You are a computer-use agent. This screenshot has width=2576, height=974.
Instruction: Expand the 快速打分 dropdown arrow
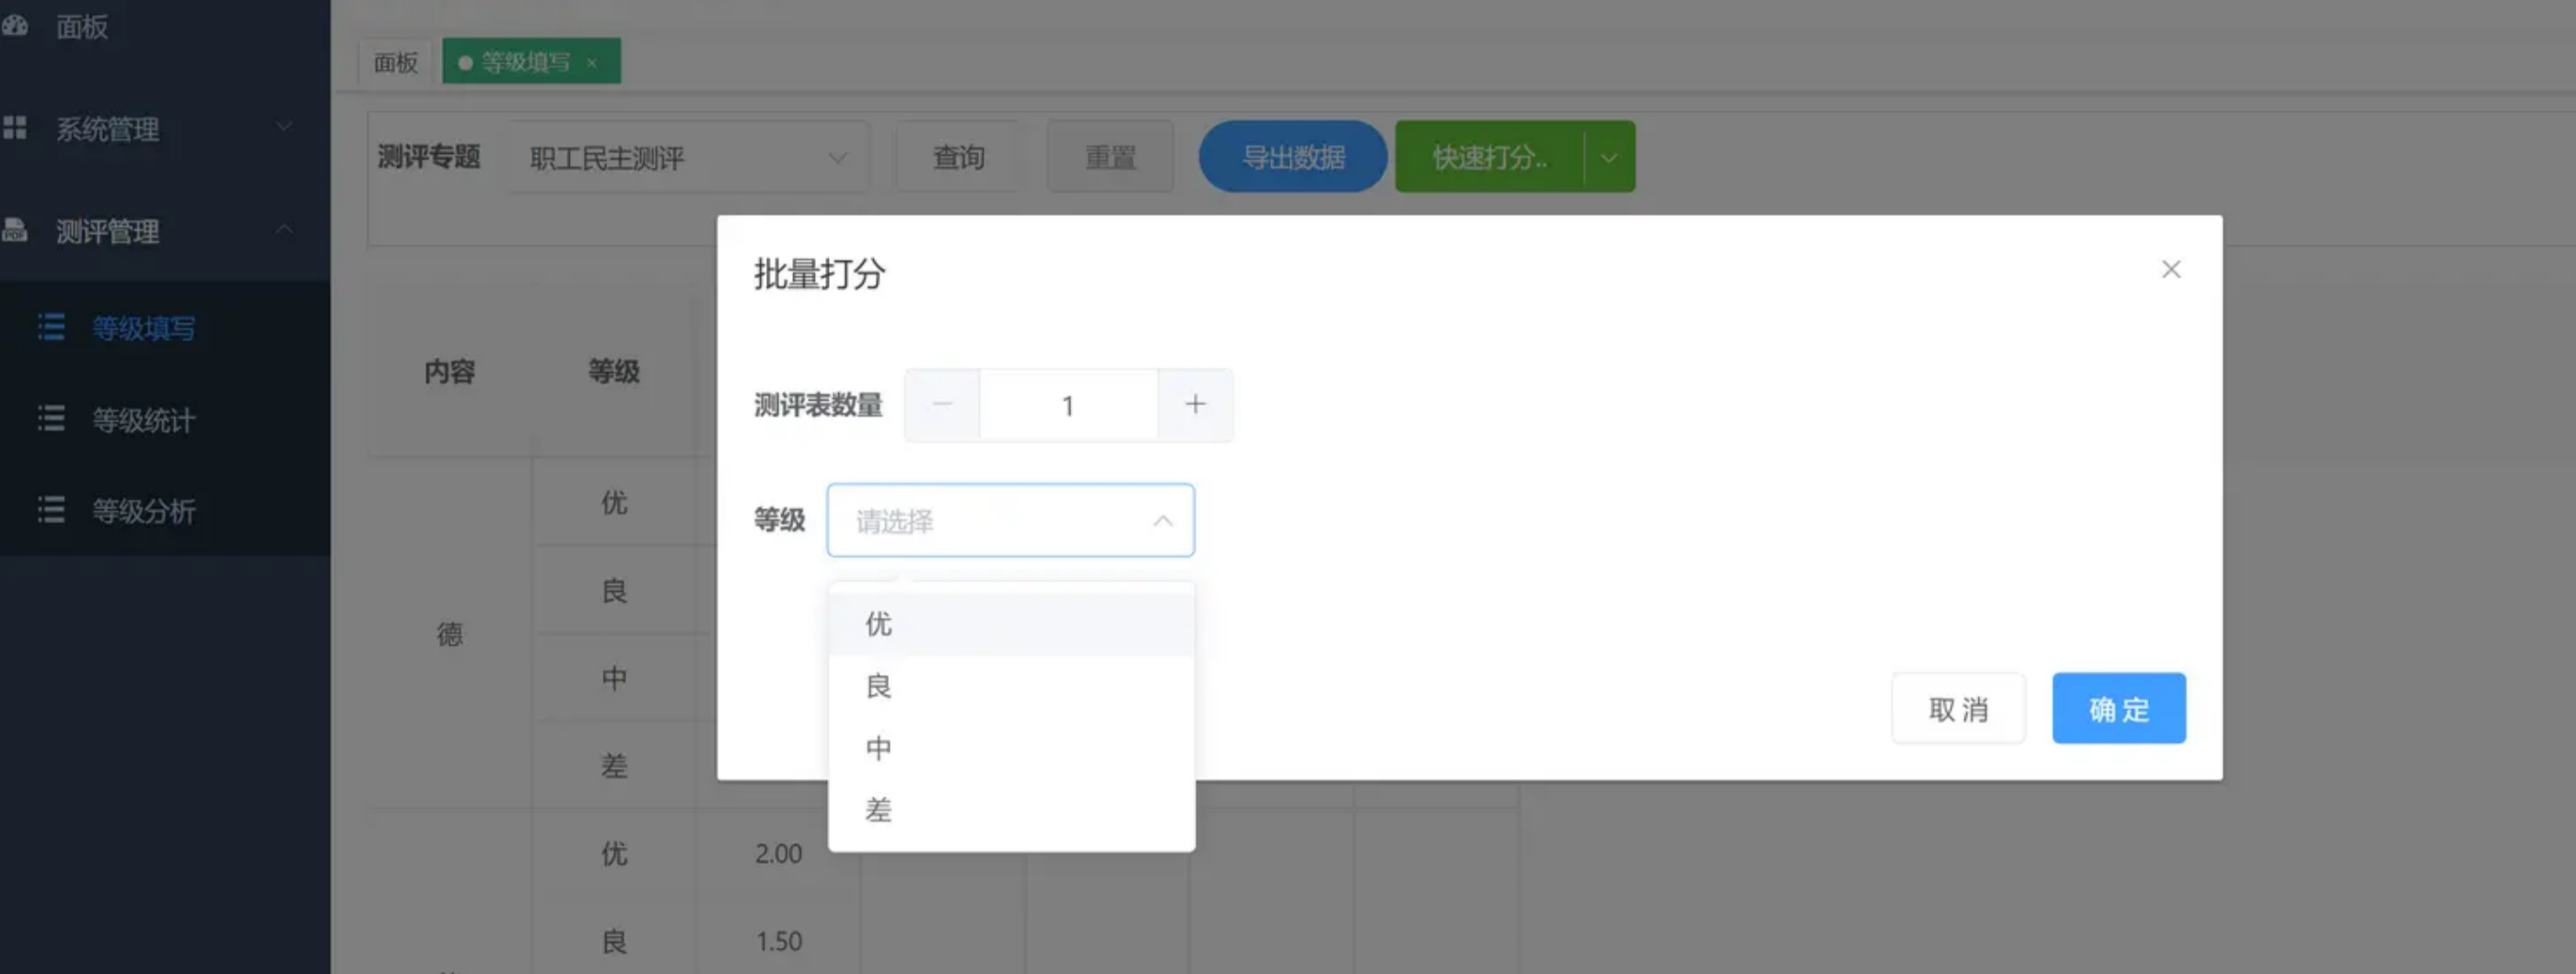(x=1608, y=157)
